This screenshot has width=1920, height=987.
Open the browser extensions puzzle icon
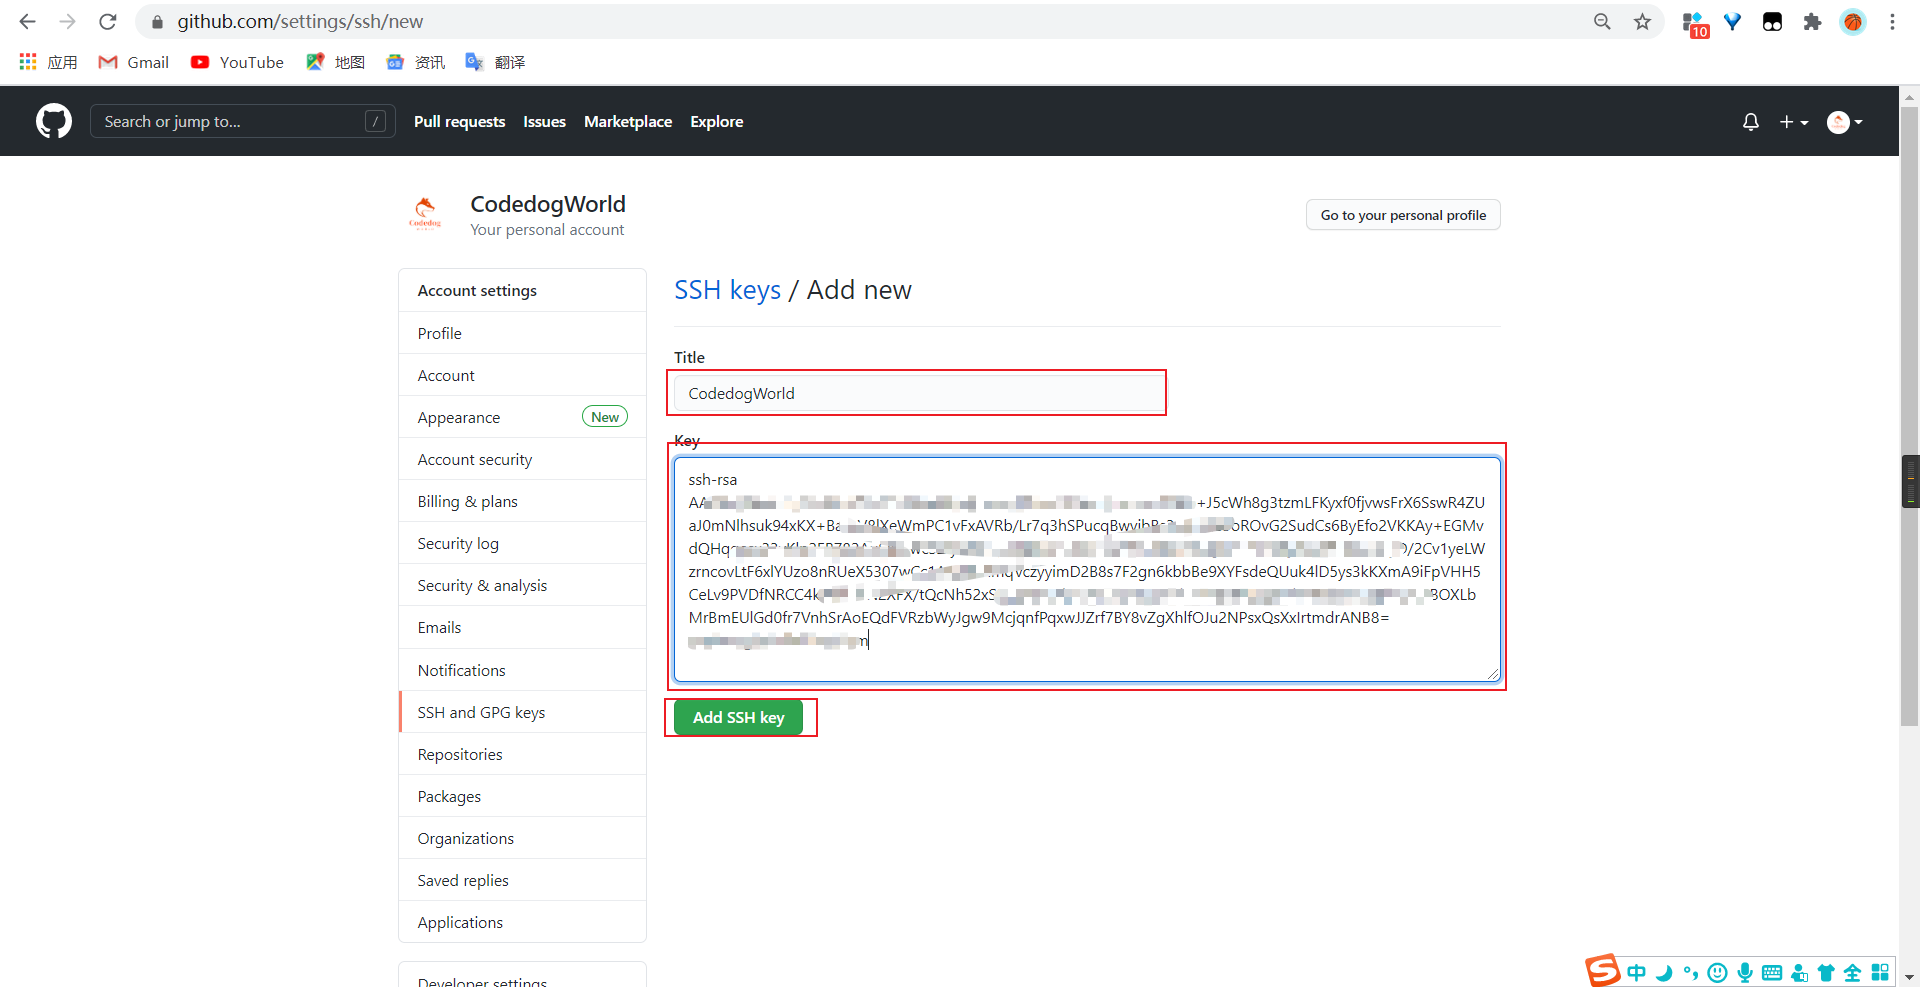click(x=1812, y=22)
